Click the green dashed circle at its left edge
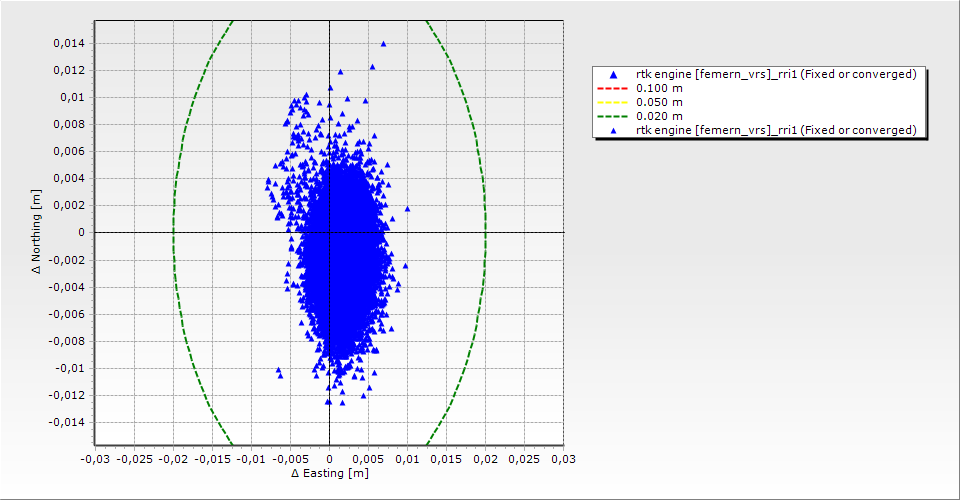Image resolution: width=960 pixels, height=500 pixels. click(173, 232)
